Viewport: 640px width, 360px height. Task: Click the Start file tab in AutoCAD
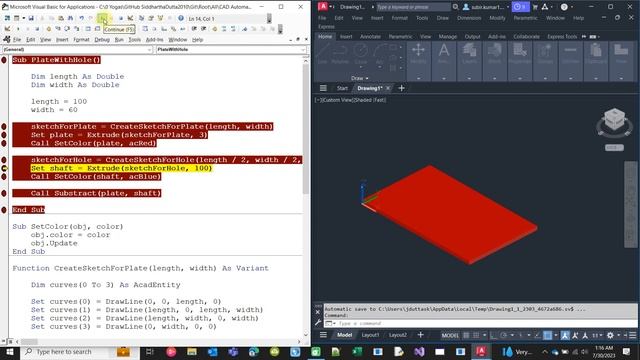pyautogui.click(x=342, y=88)
